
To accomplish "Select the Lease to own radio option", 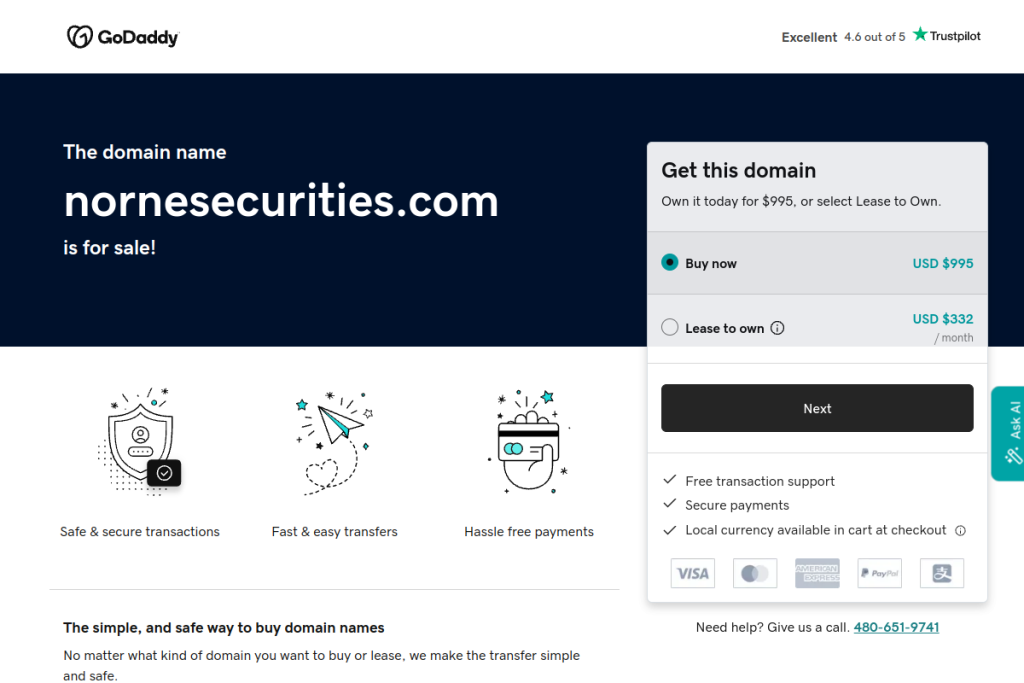I will [670, 328].
